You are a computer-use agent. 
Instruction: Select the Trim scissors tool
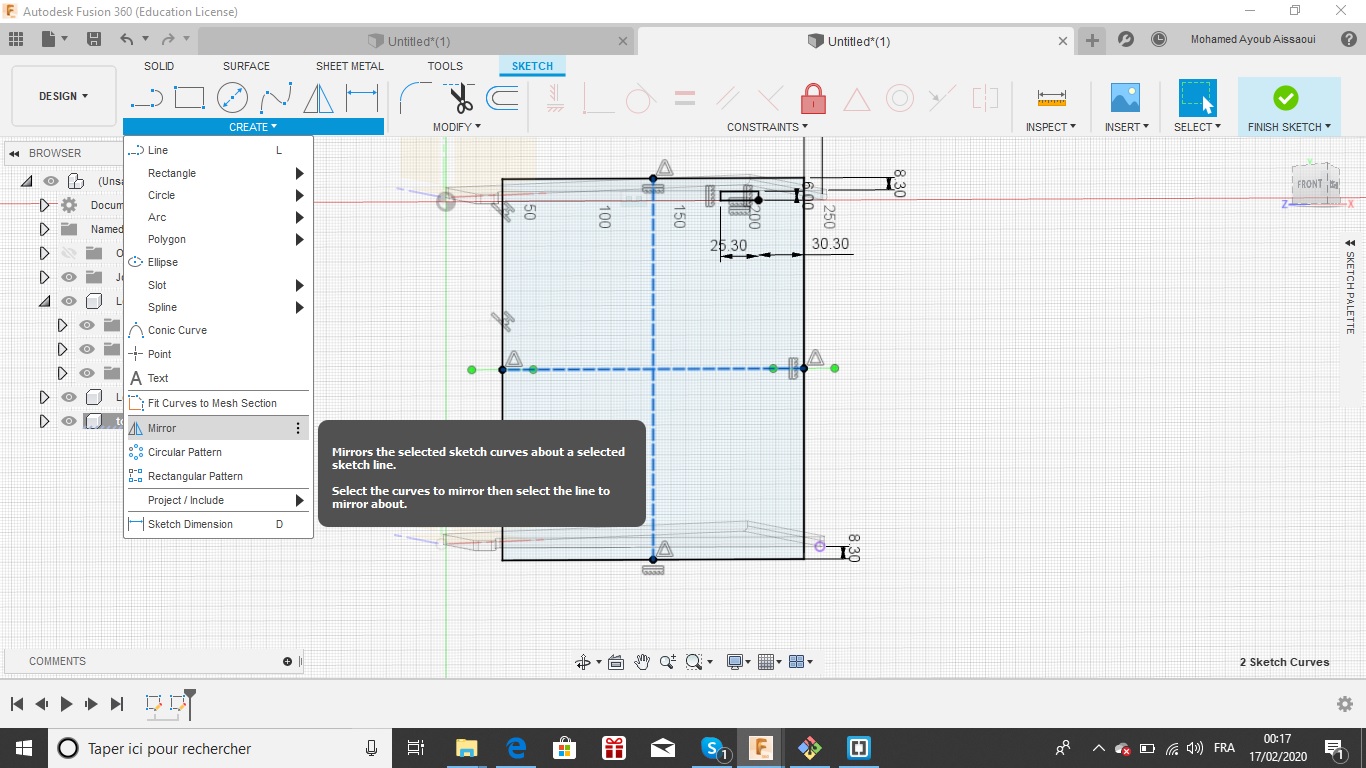tap(459, 98)
